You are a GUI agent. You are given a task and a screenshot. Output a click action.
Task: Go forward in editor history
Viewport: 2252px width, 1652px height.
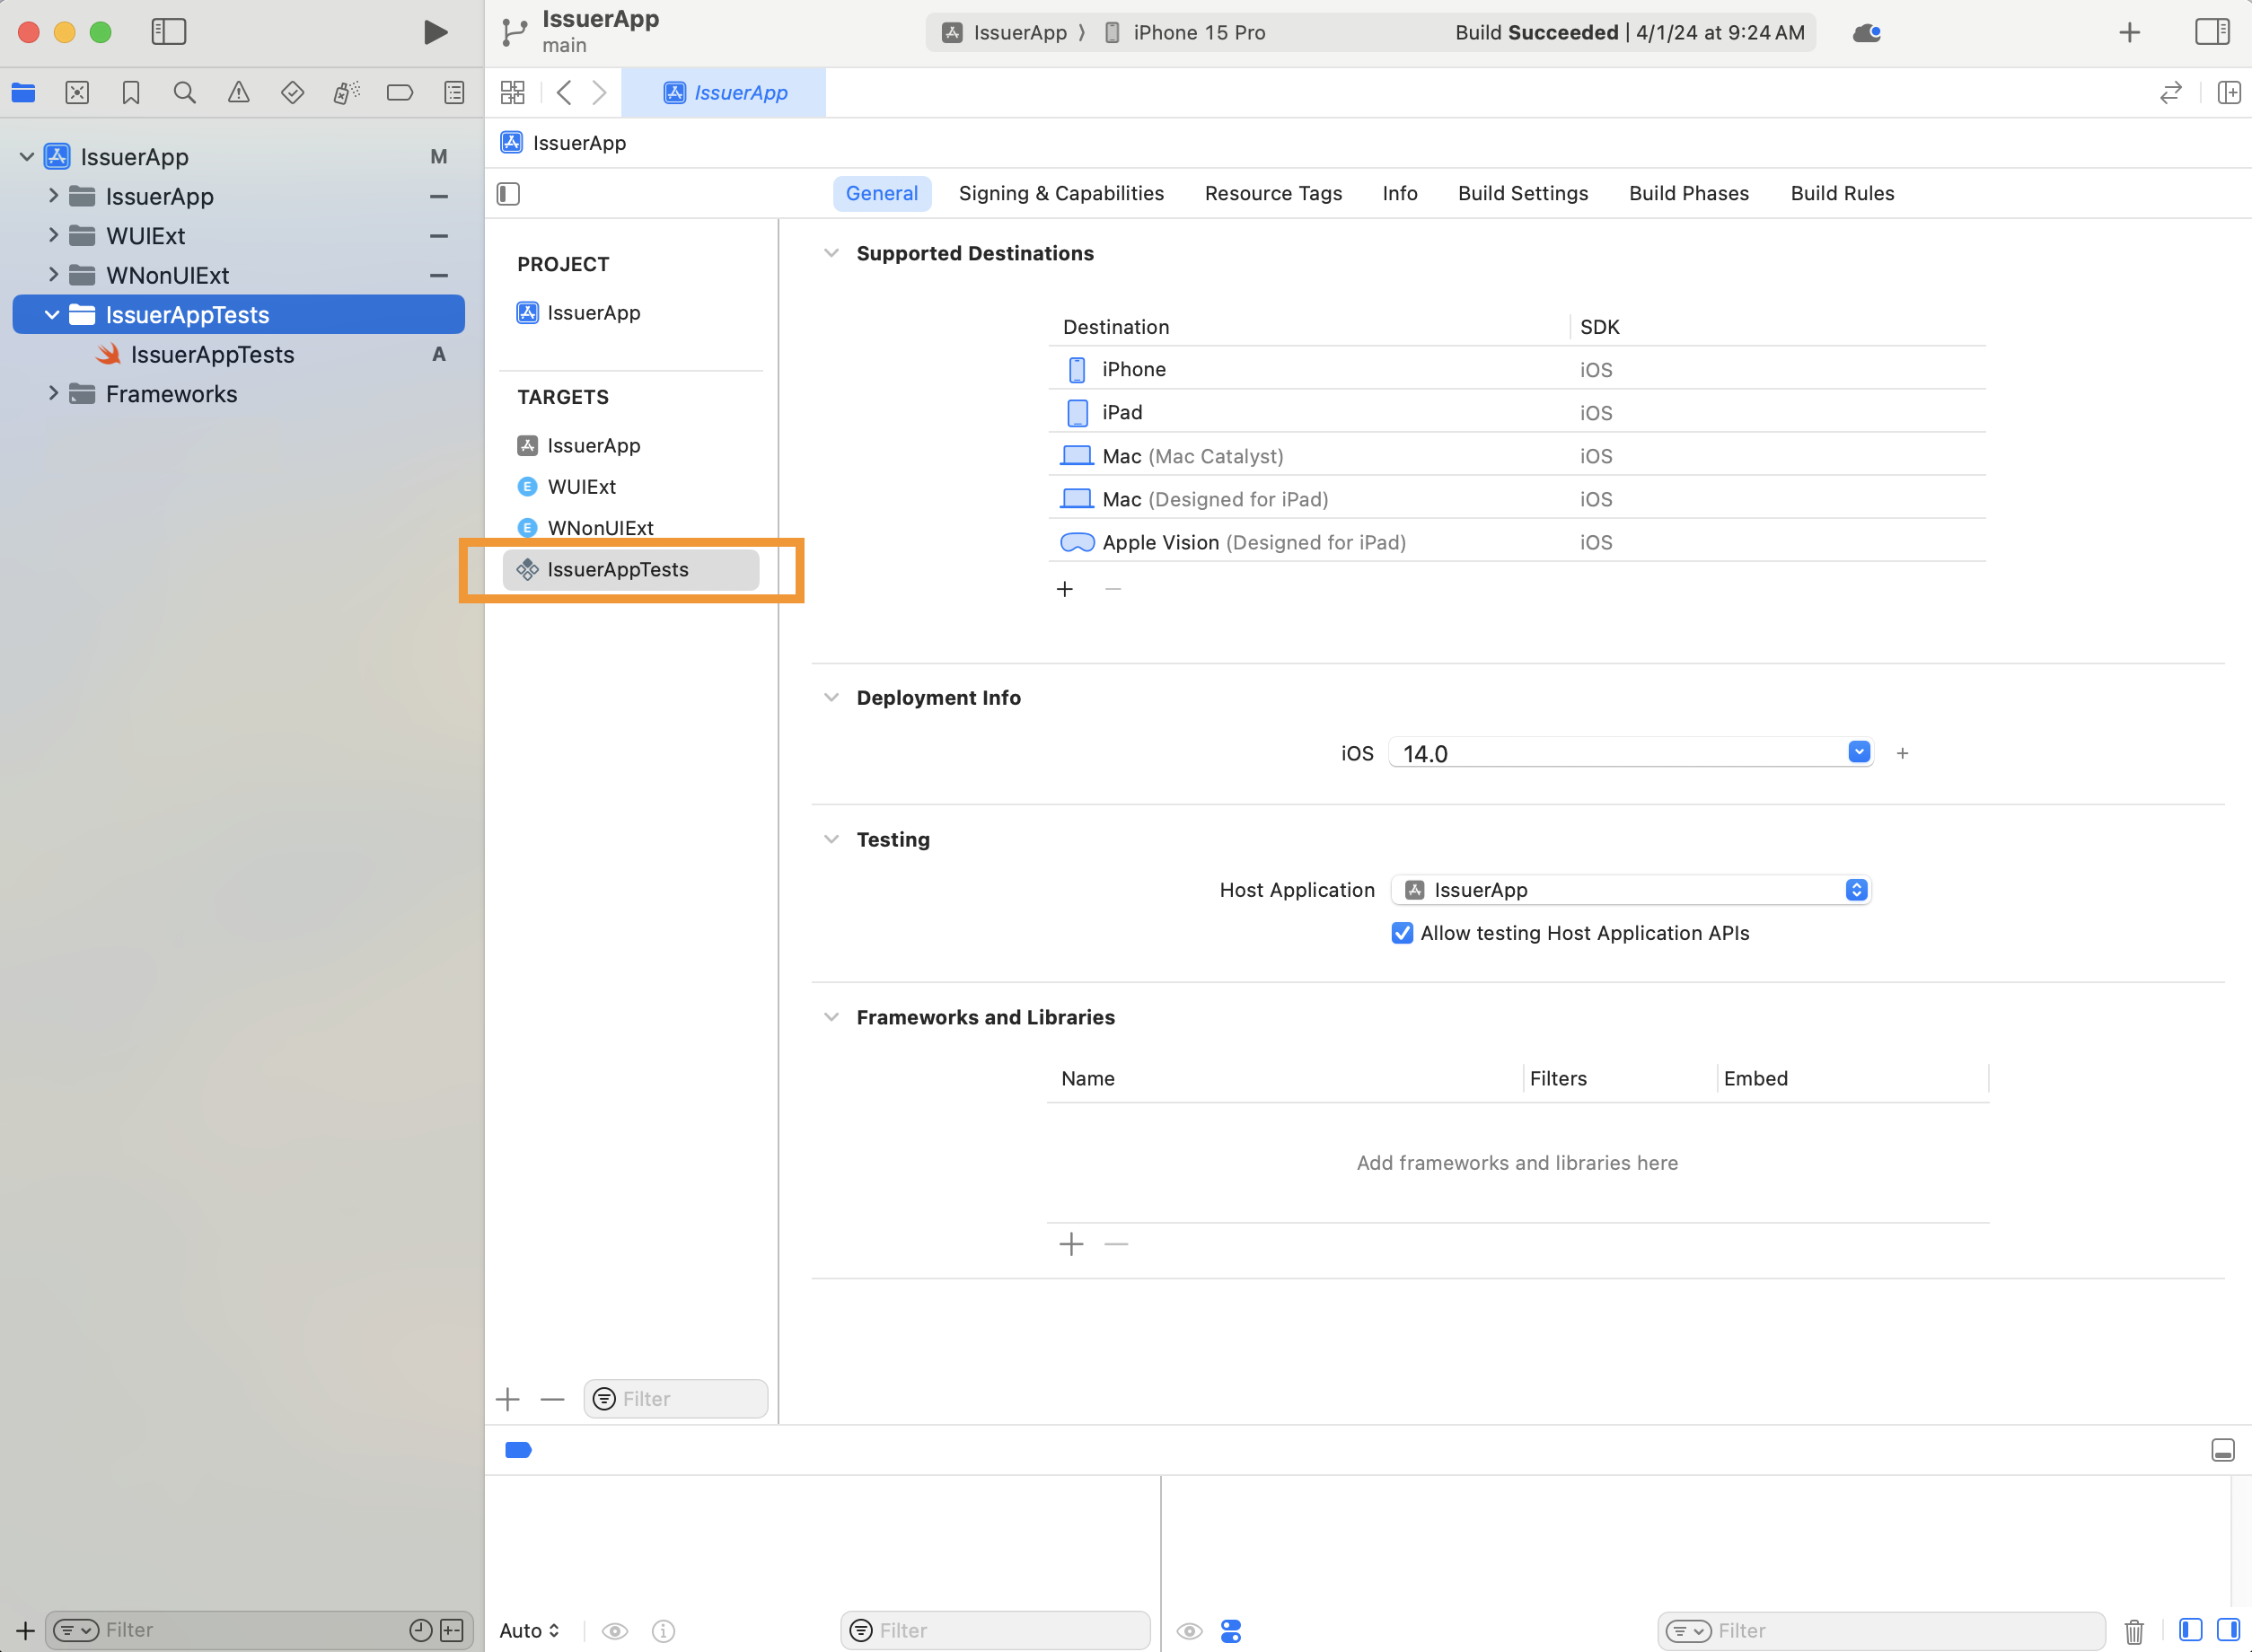(x=599, y=93)
